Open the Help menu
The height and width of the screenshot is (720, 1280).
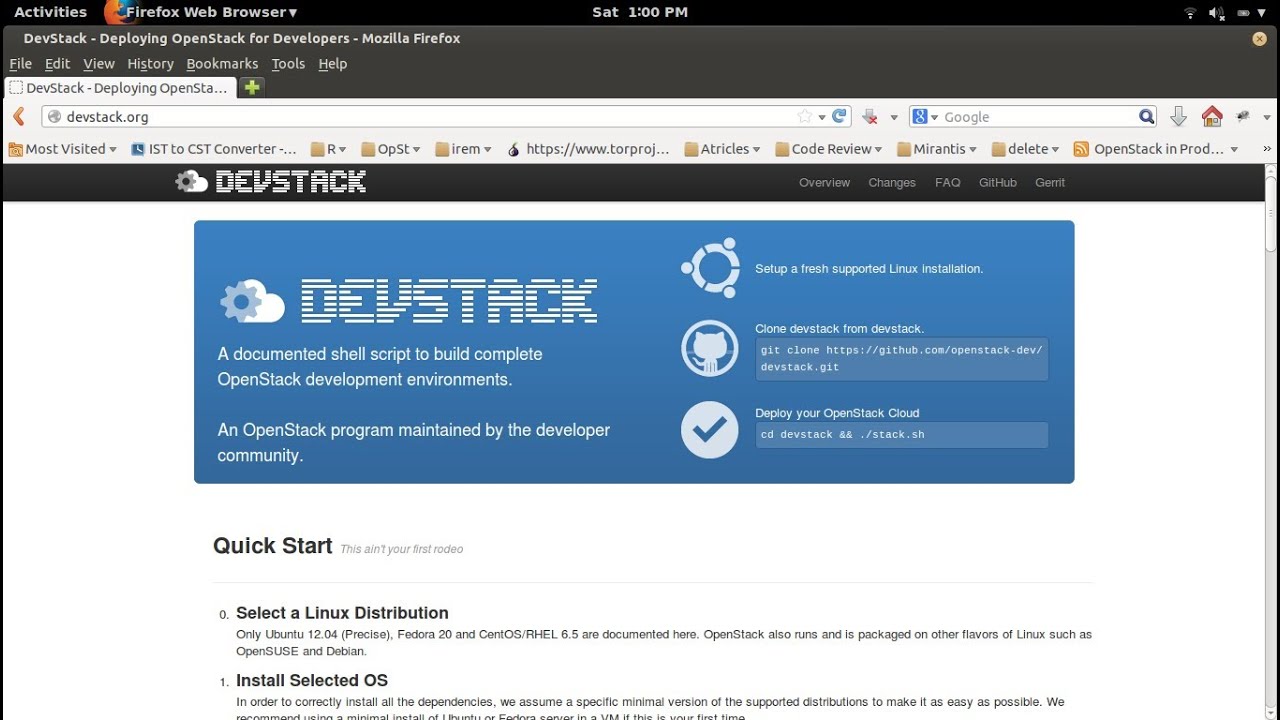point(332,63)
